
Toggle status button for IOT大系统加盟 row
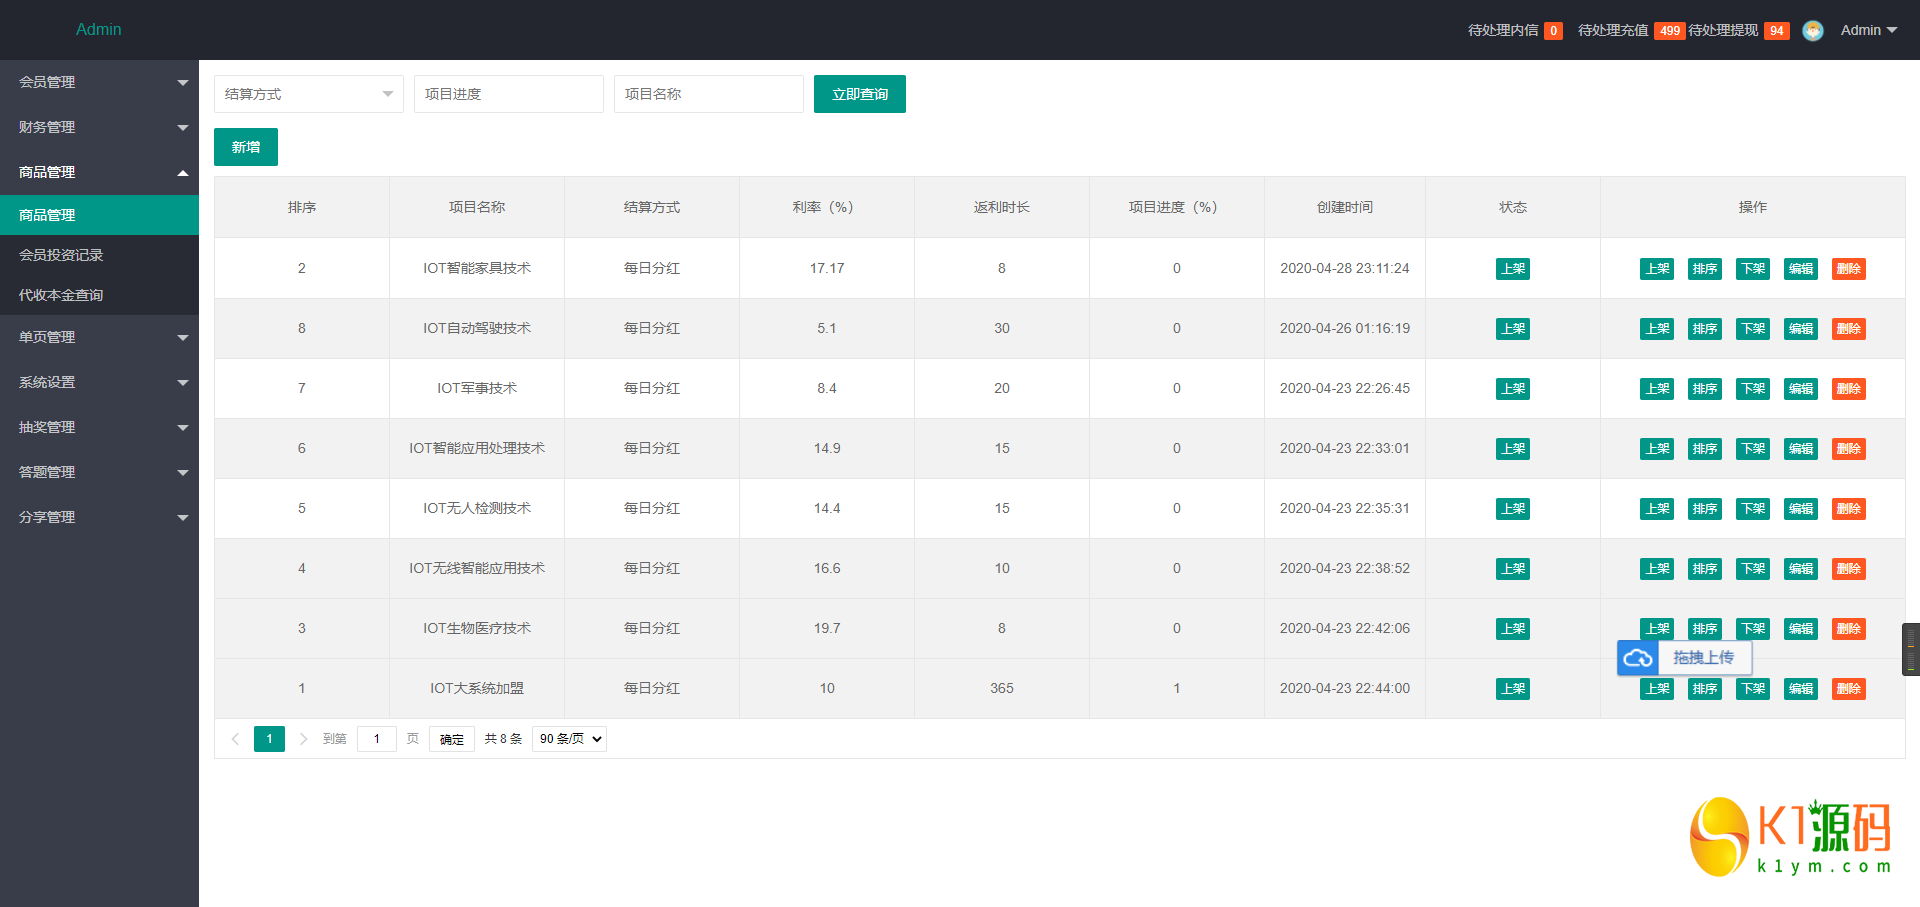click(1512, 689)
